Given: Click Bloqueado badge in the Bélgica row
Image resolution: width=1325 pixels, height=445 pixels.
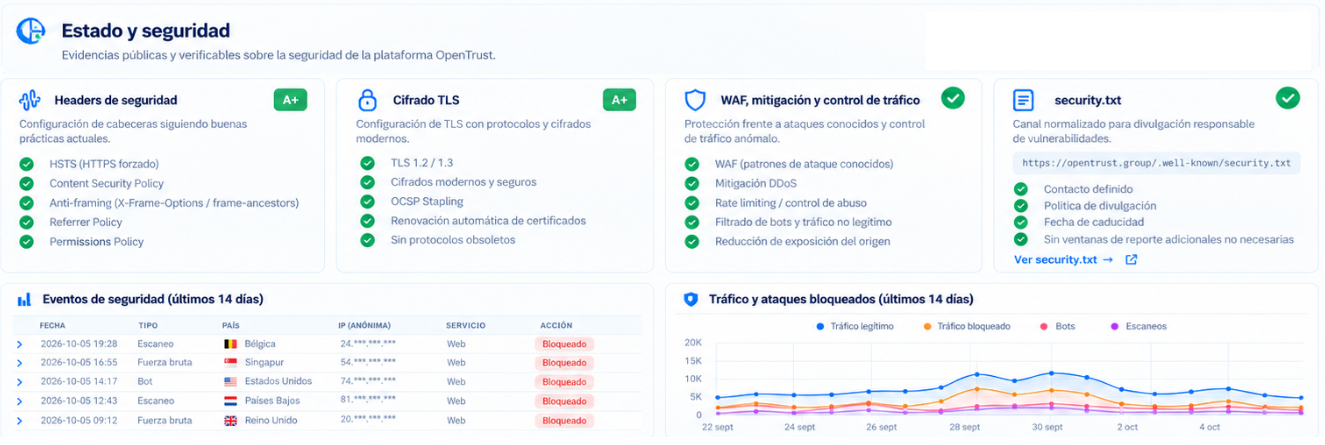Looking at the screenshot, I should pyautogui.click(x=564, y=344).
